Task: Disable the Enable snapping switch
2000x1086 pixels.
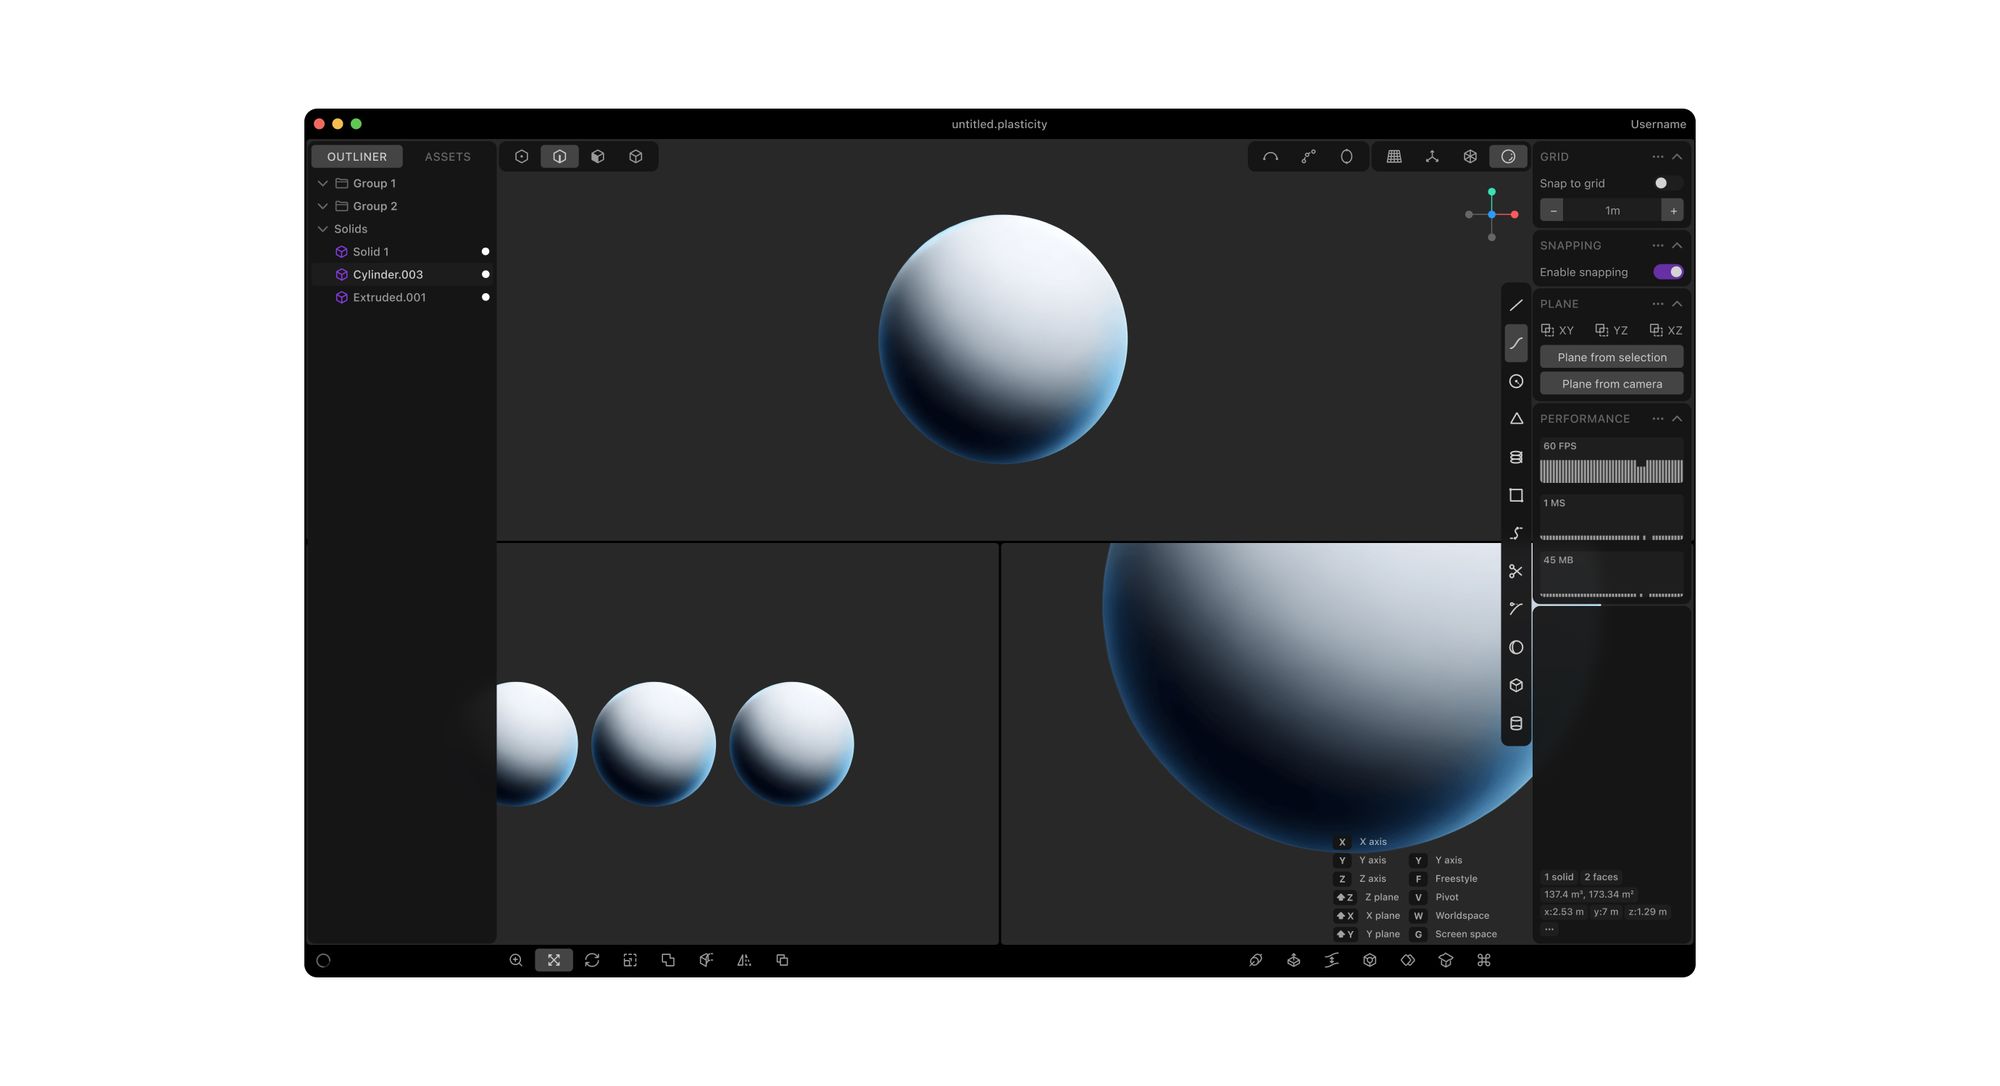Action: click(x=1668, y=272)
